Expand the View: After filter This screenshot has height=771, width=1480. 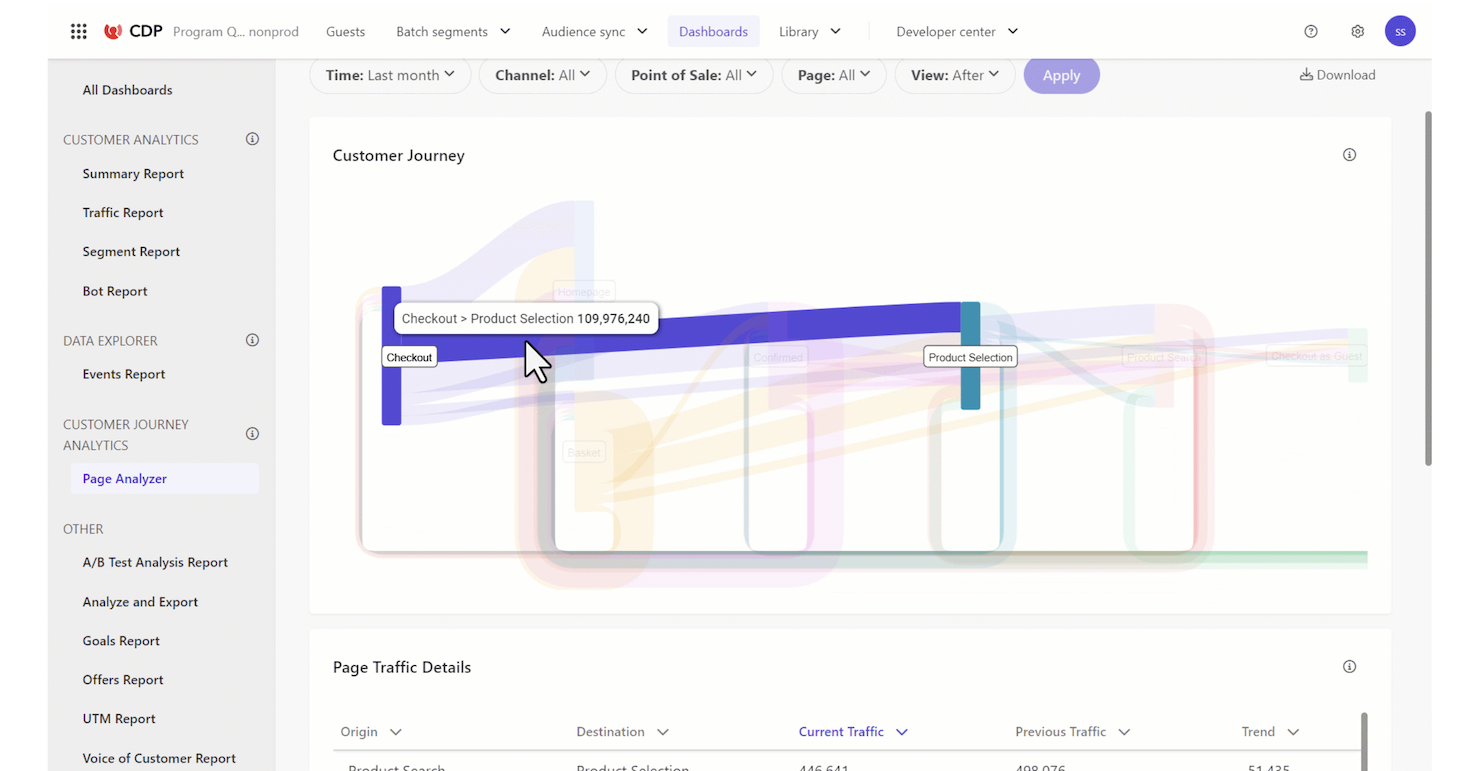coord(955,74)
